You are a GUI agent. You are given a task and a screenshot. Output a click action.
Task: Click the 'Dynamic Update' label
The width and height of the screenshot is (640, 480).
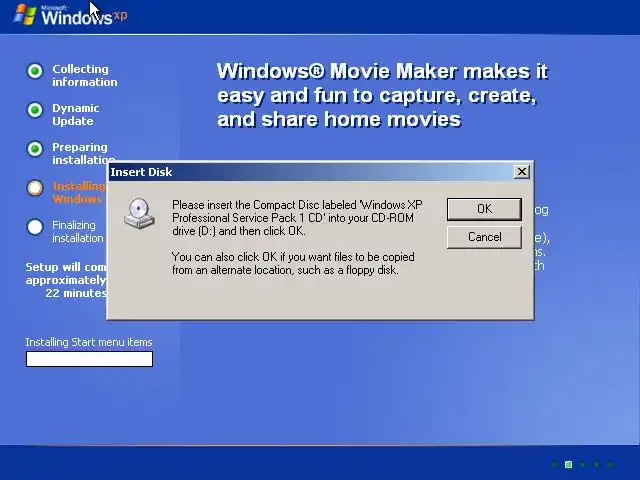76,114
